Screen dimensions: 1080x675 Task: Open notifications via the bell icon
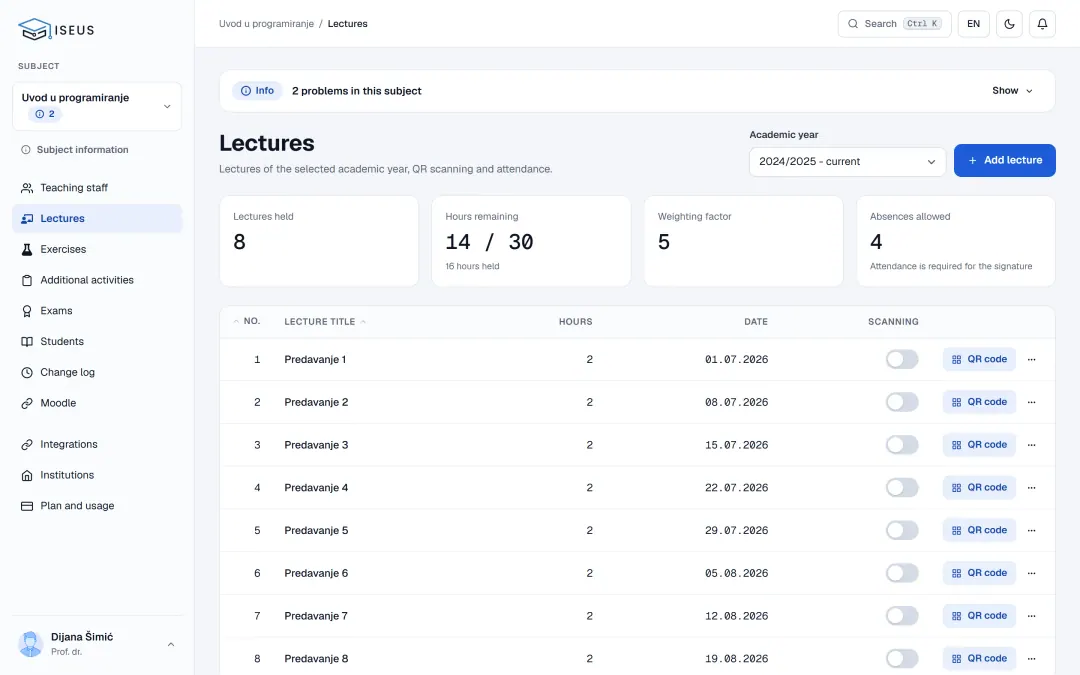click(x=1042, y=23)
